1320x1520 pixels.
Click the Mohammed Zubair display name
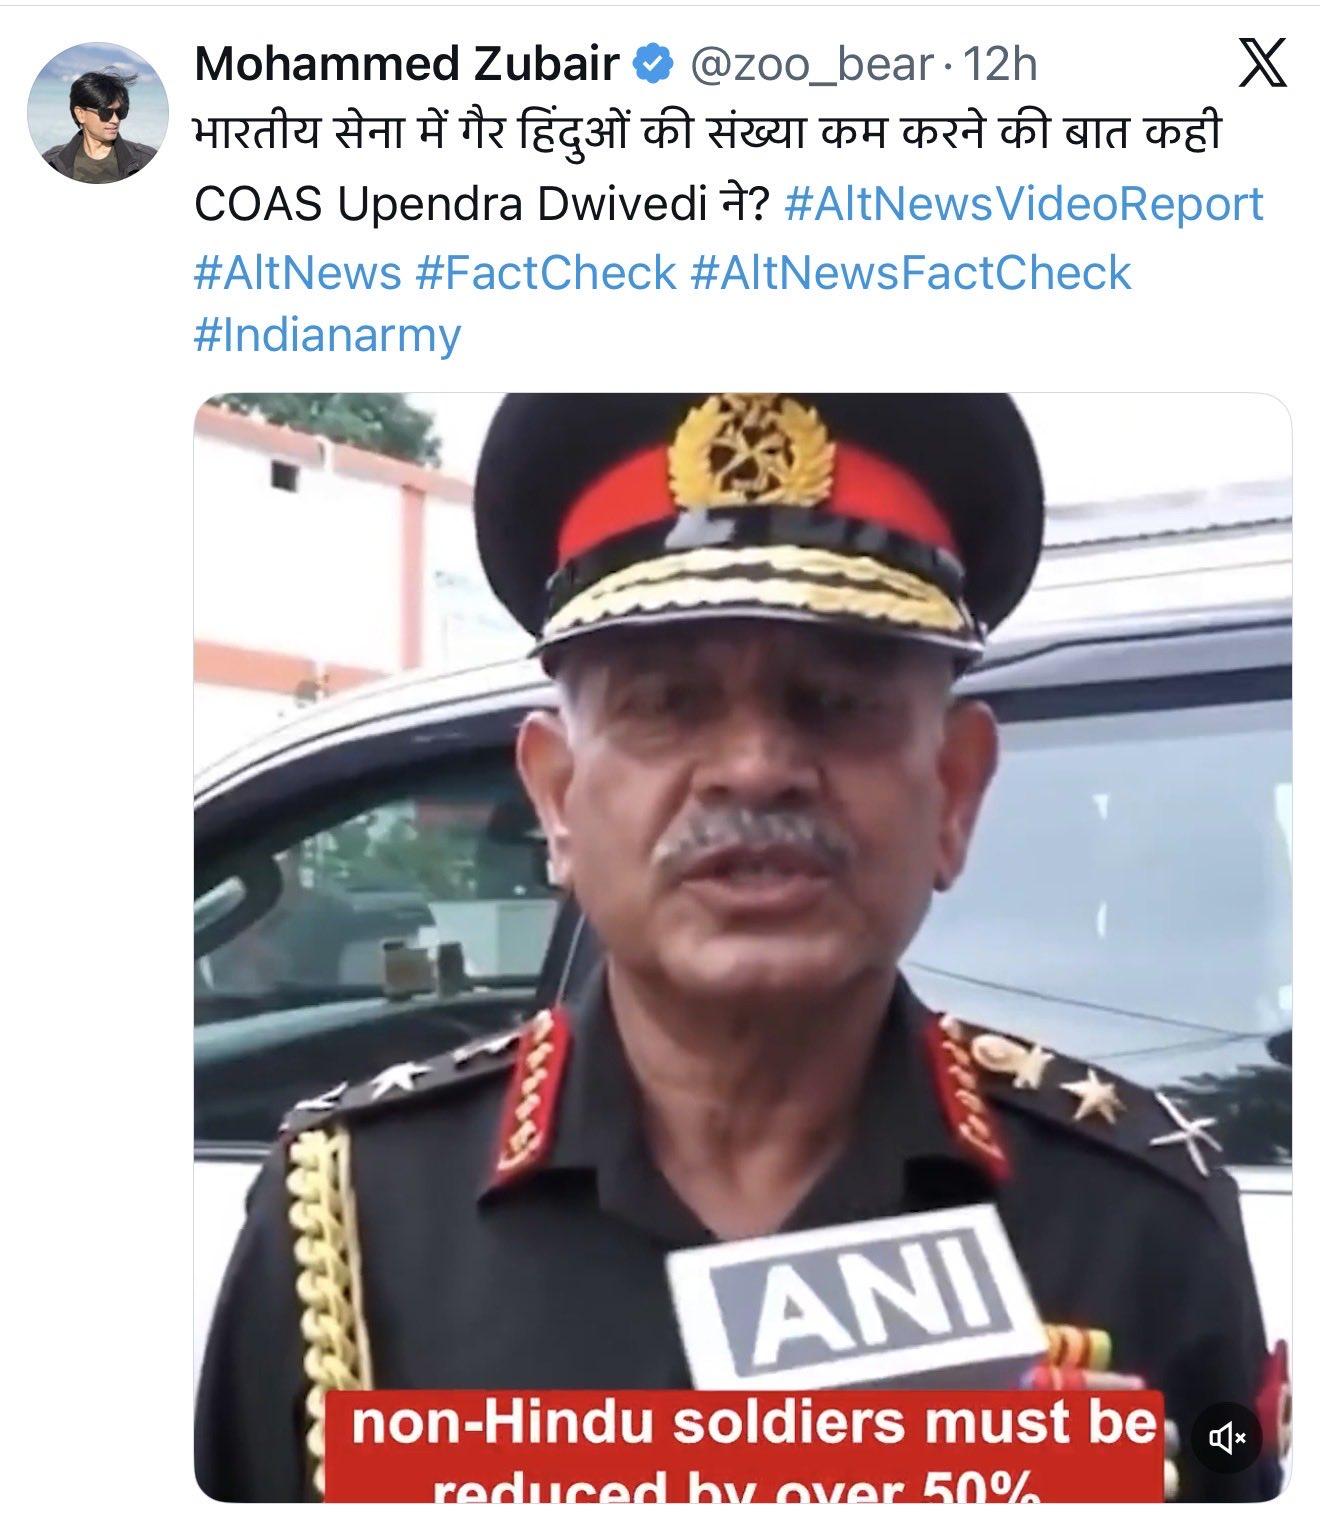(x=407, y=66)
